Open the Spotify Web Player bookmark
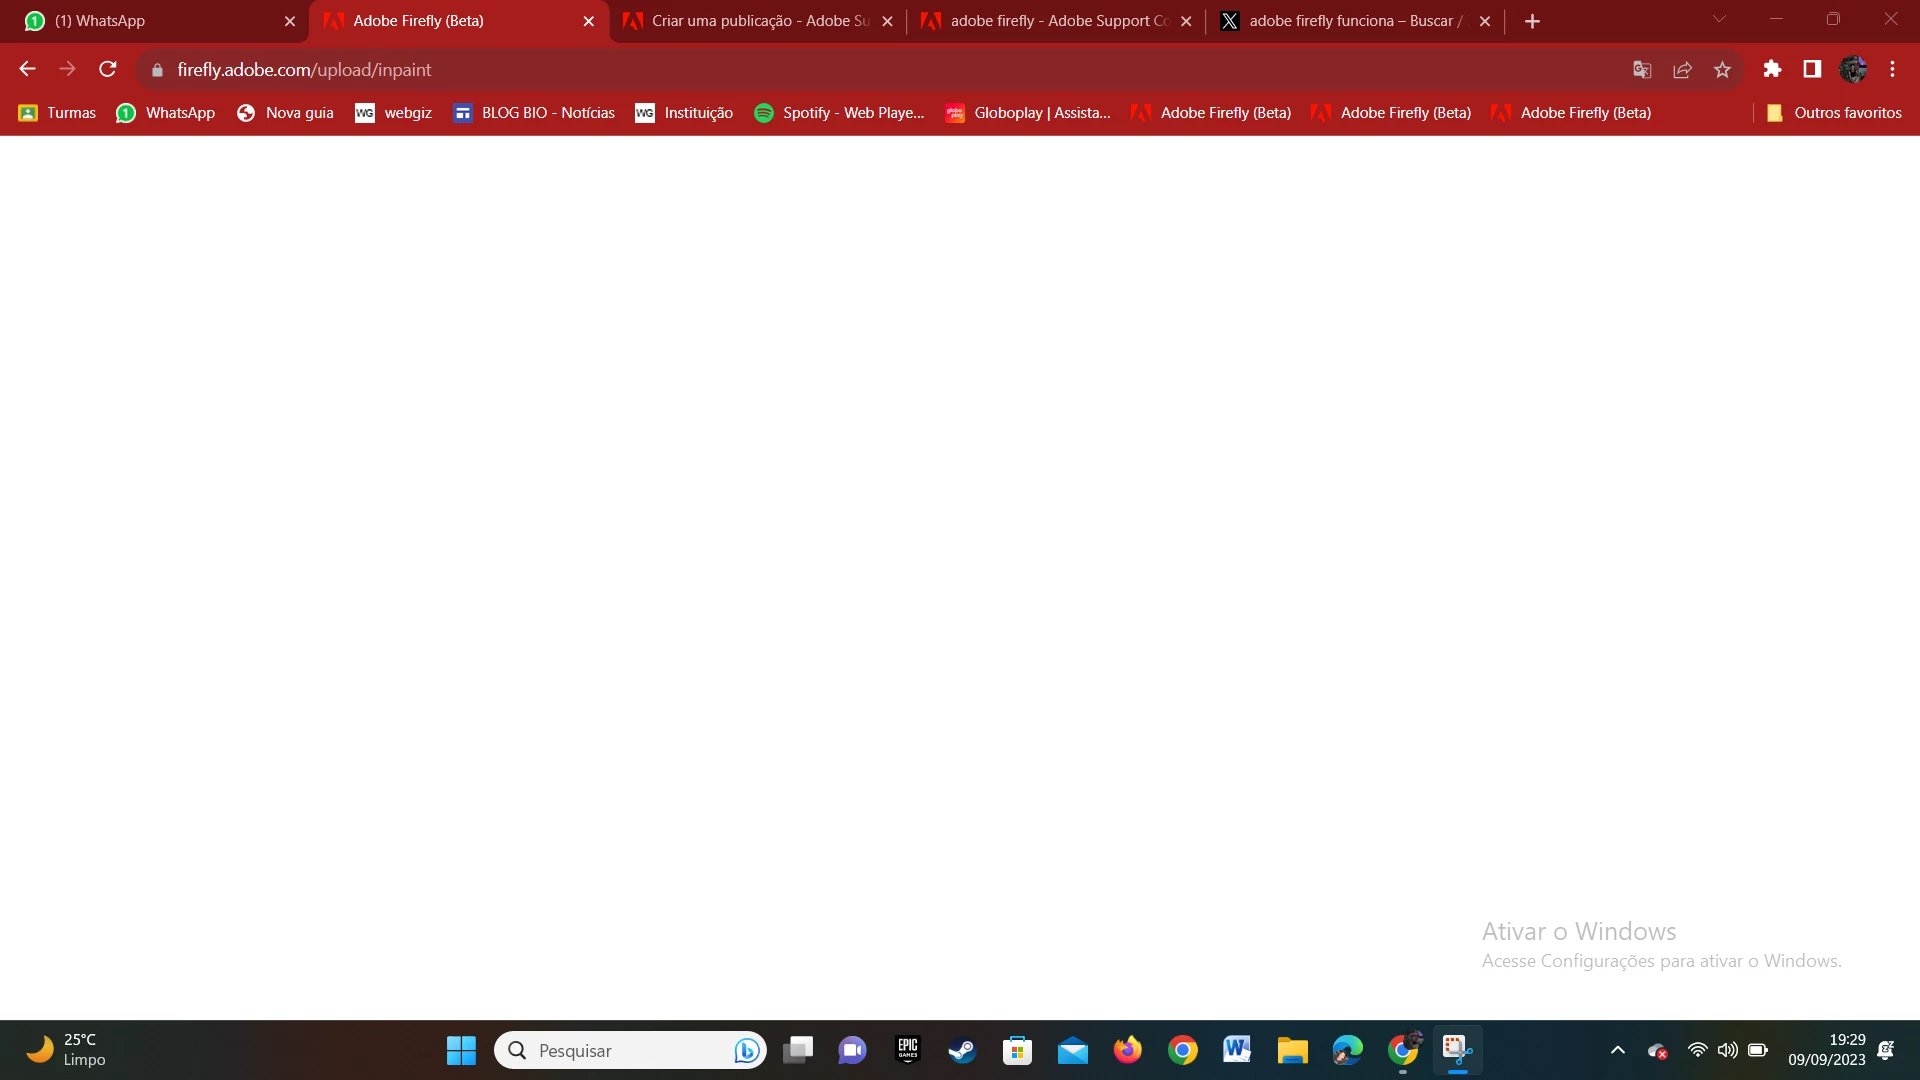The height and width of the screenshot is (1080, 1920). coord(839,113)
